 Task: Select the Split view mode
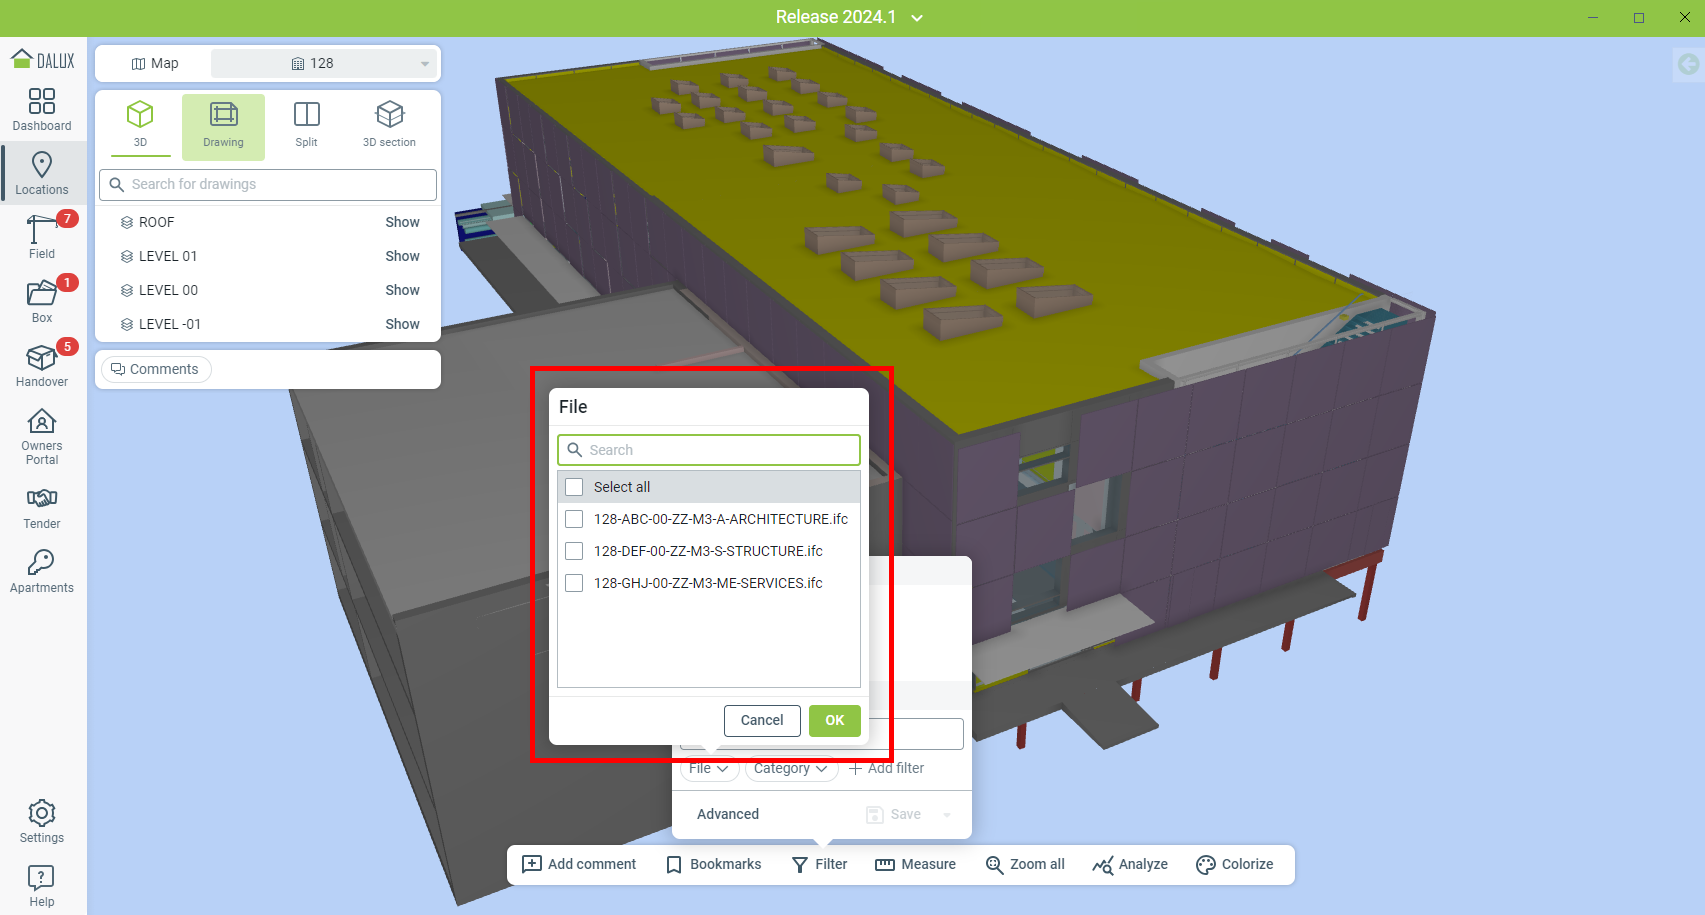pyautogui.click(x=306, y=125)
